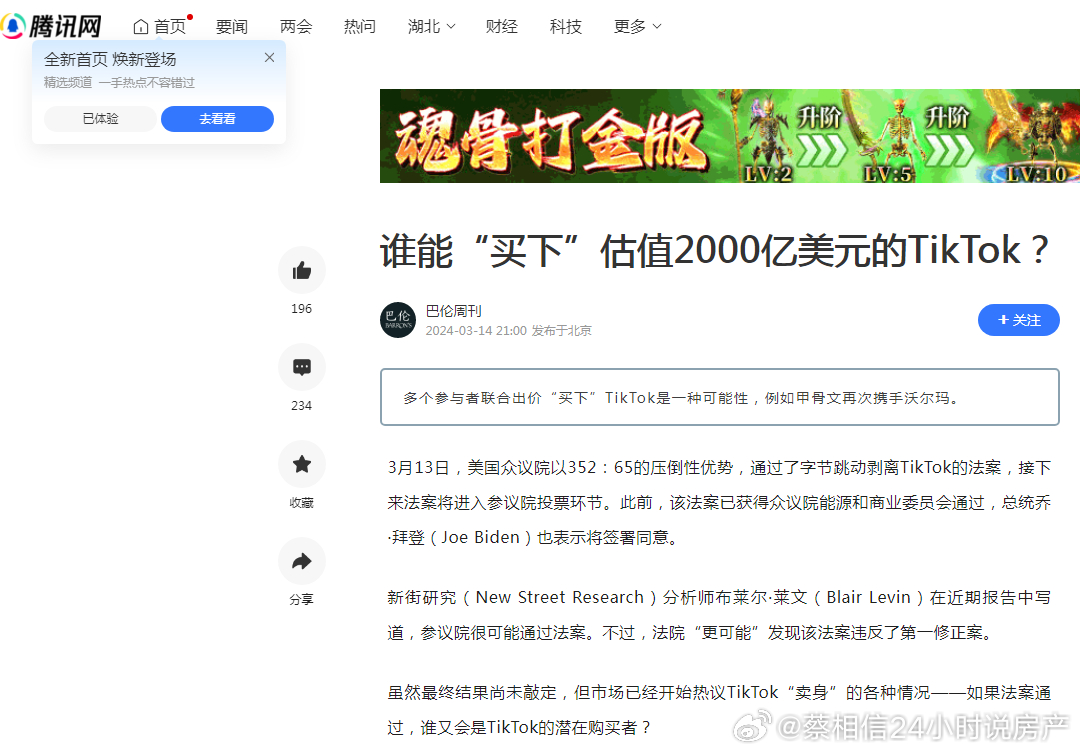Go to 首页 home tab

(x=160, y=26)
